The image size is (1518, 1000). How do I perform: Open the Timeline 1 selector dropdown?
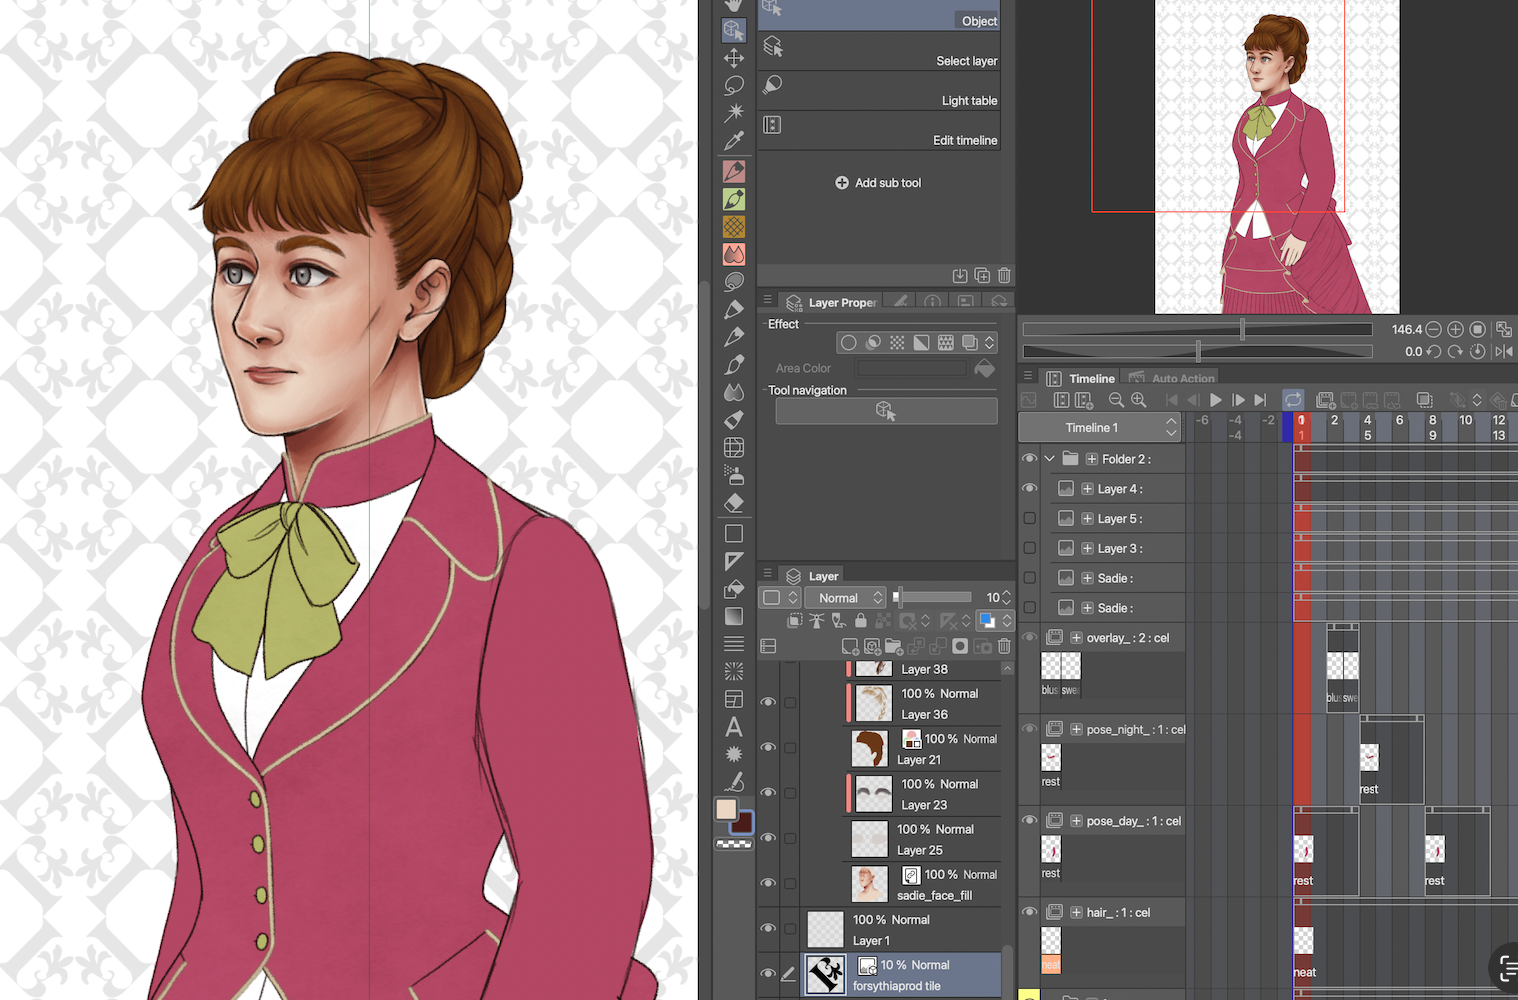pyautogui.click(x=1100, y=427)
